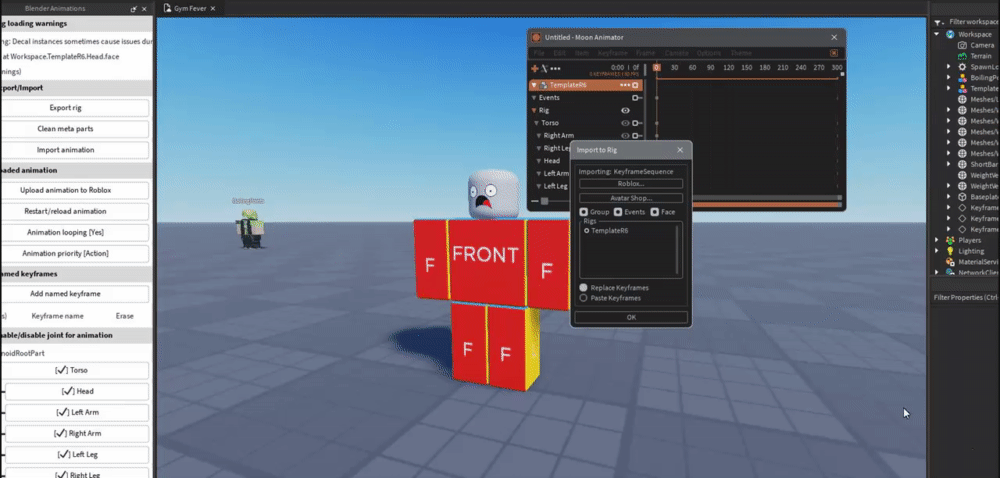Click the Roblox... import button
Viewport: 1000px width, 478px height.
click(x=631, y=184)
